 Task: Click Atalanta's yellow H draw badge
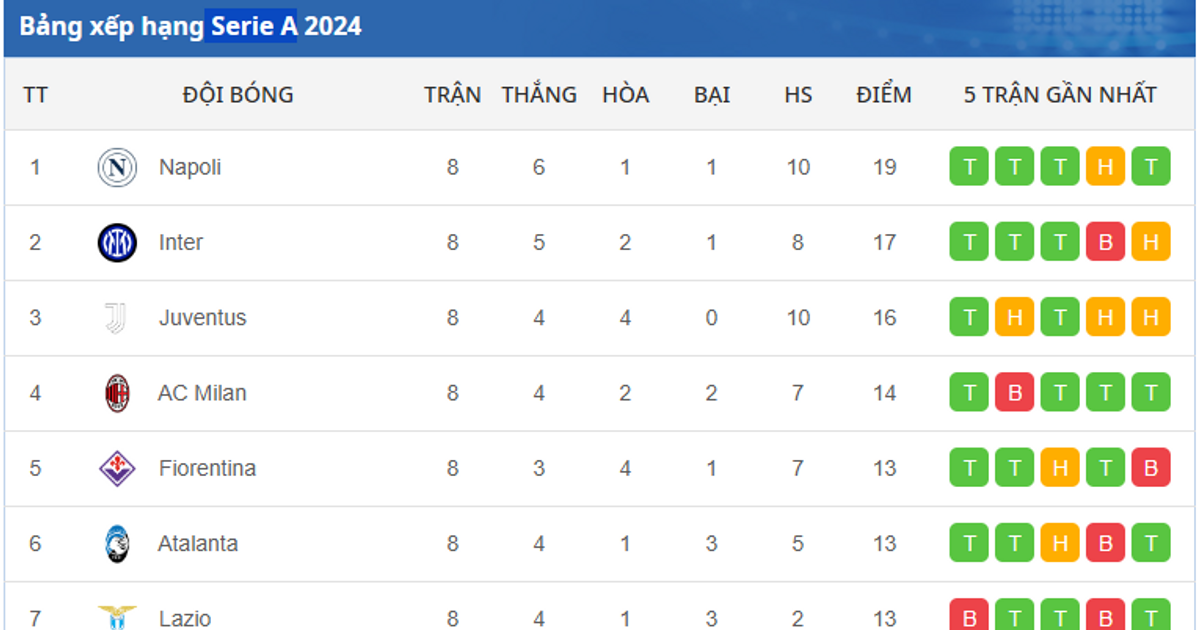coord(1060,544)
